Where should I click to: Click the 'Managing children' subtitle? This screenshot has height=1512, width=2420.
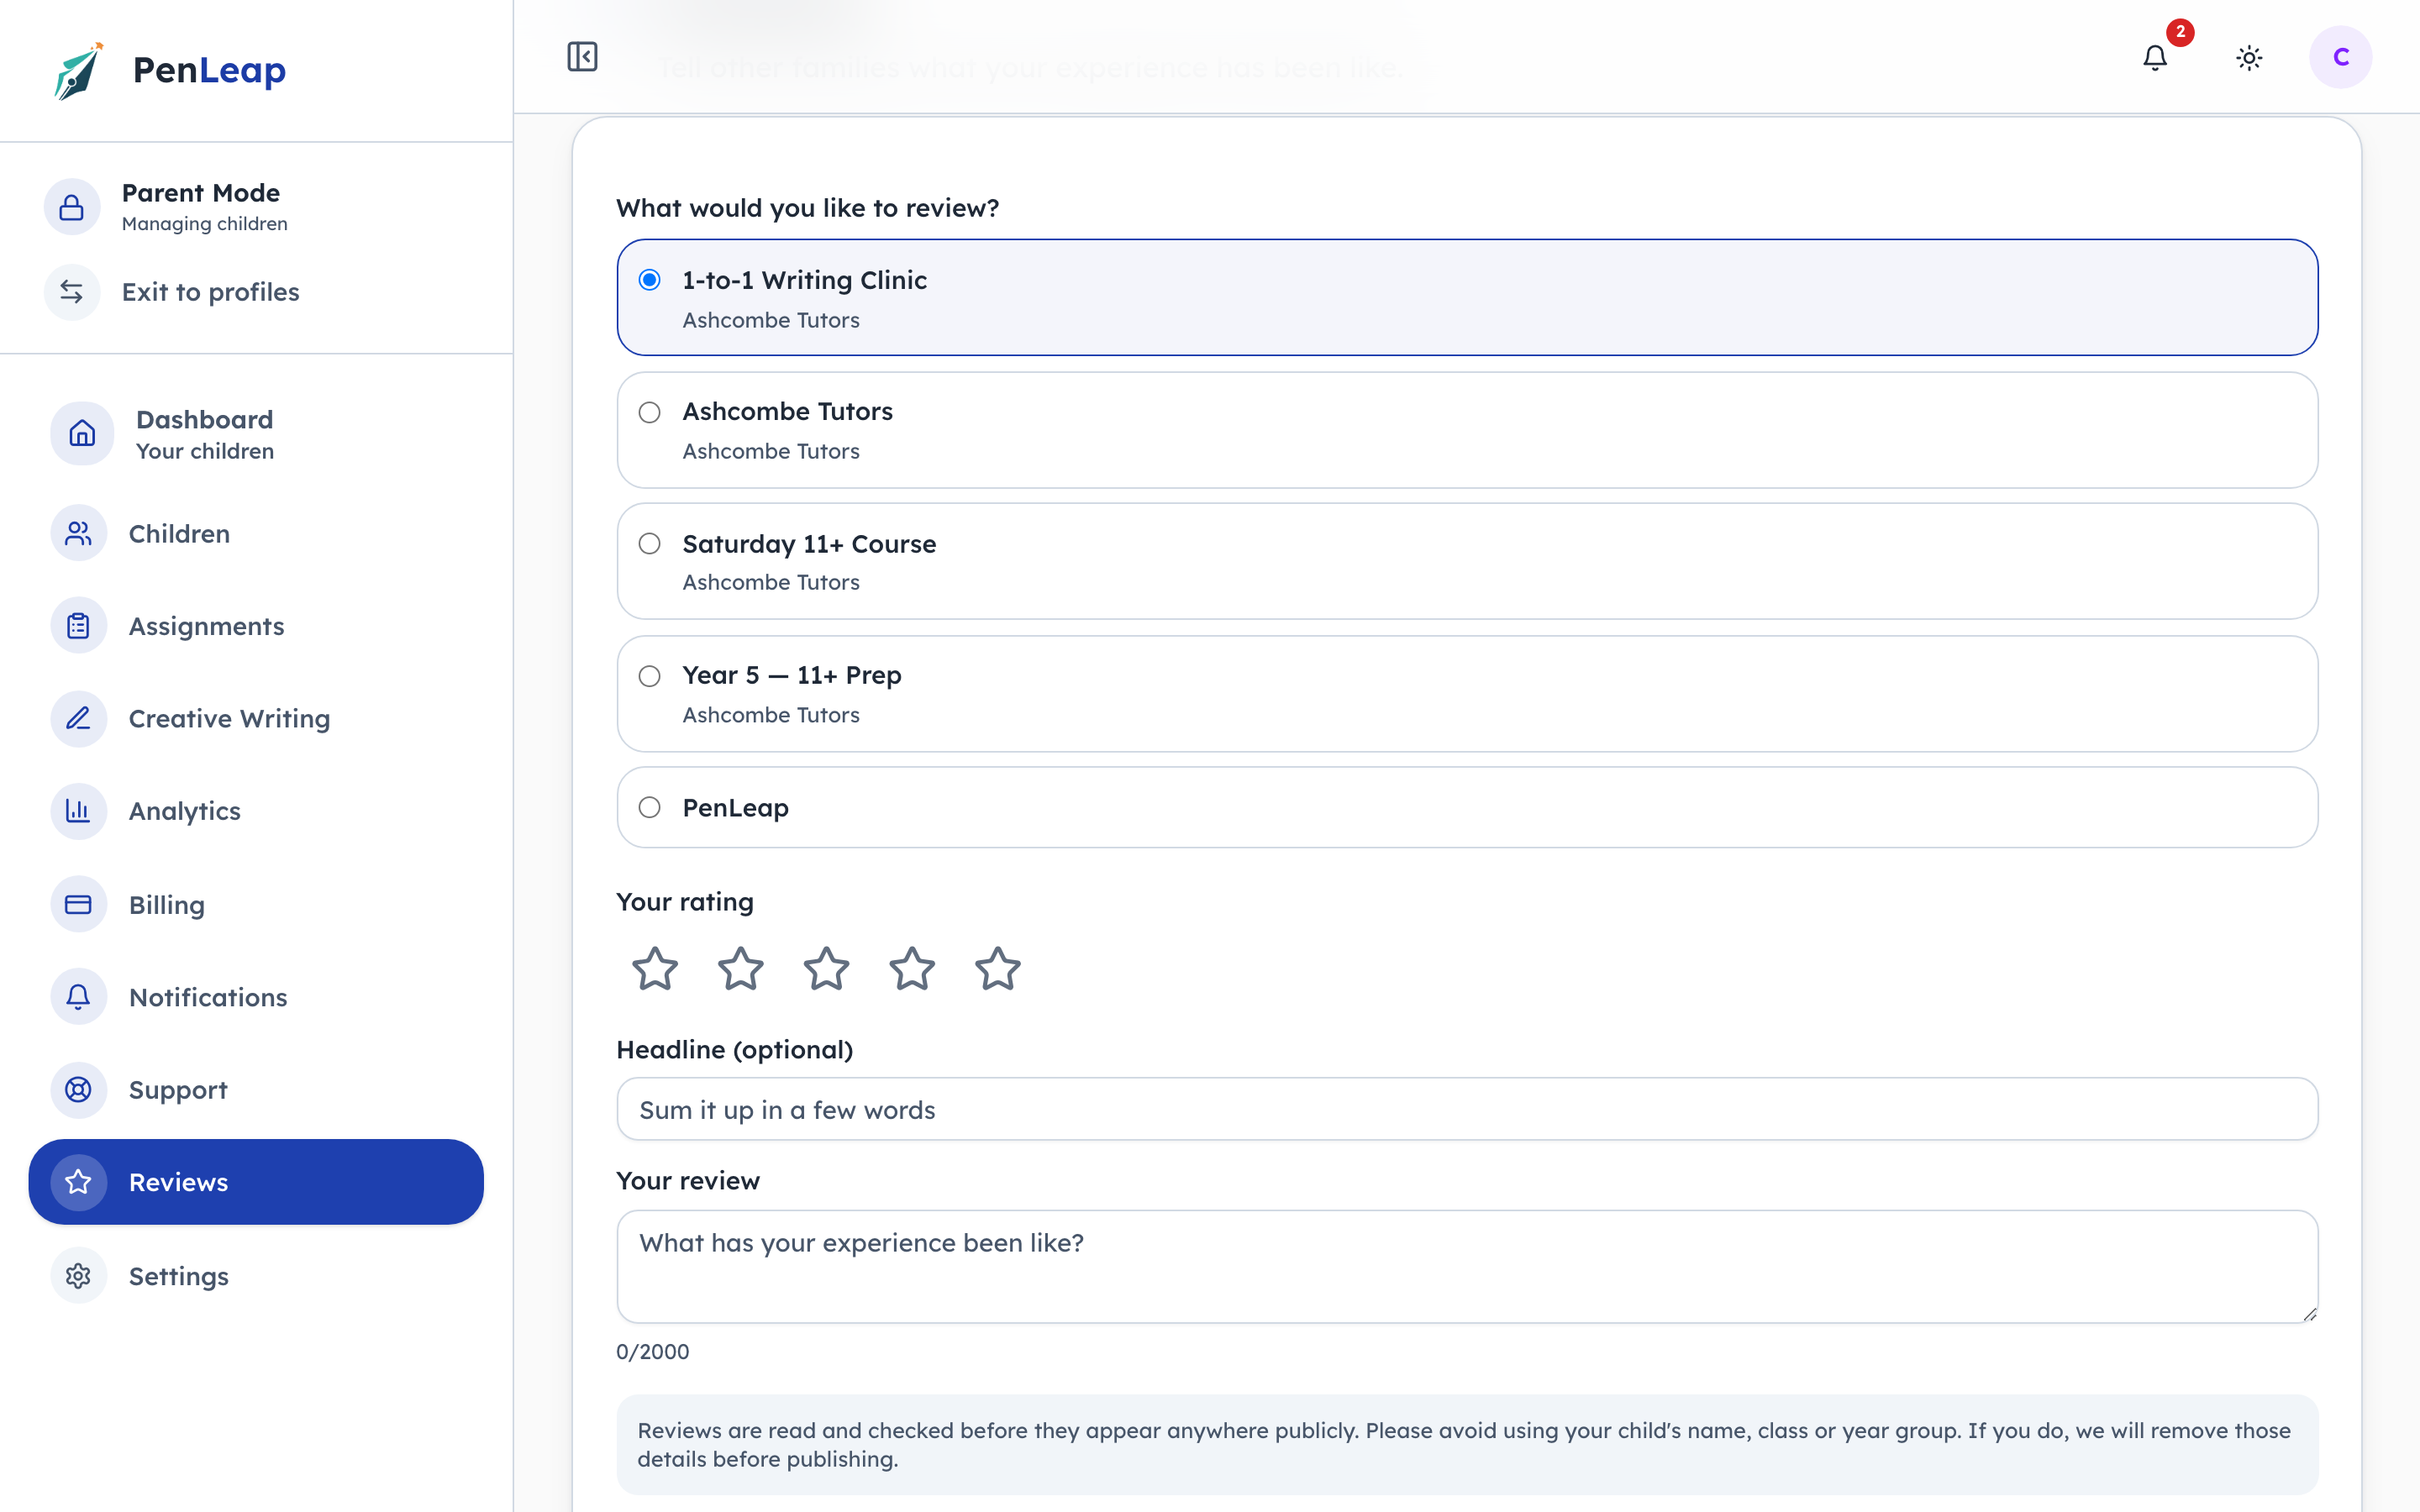[205, 224]
